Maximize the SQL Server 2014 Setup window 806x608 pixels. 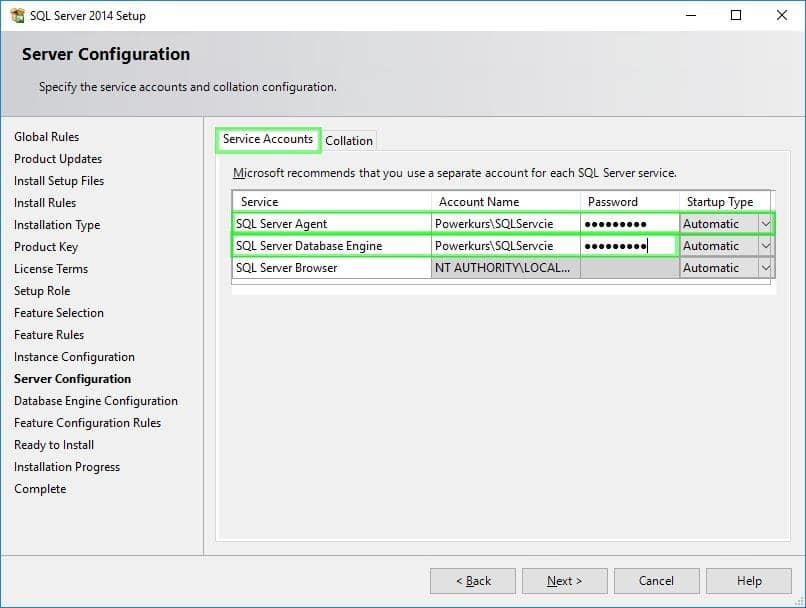[736, 15]
